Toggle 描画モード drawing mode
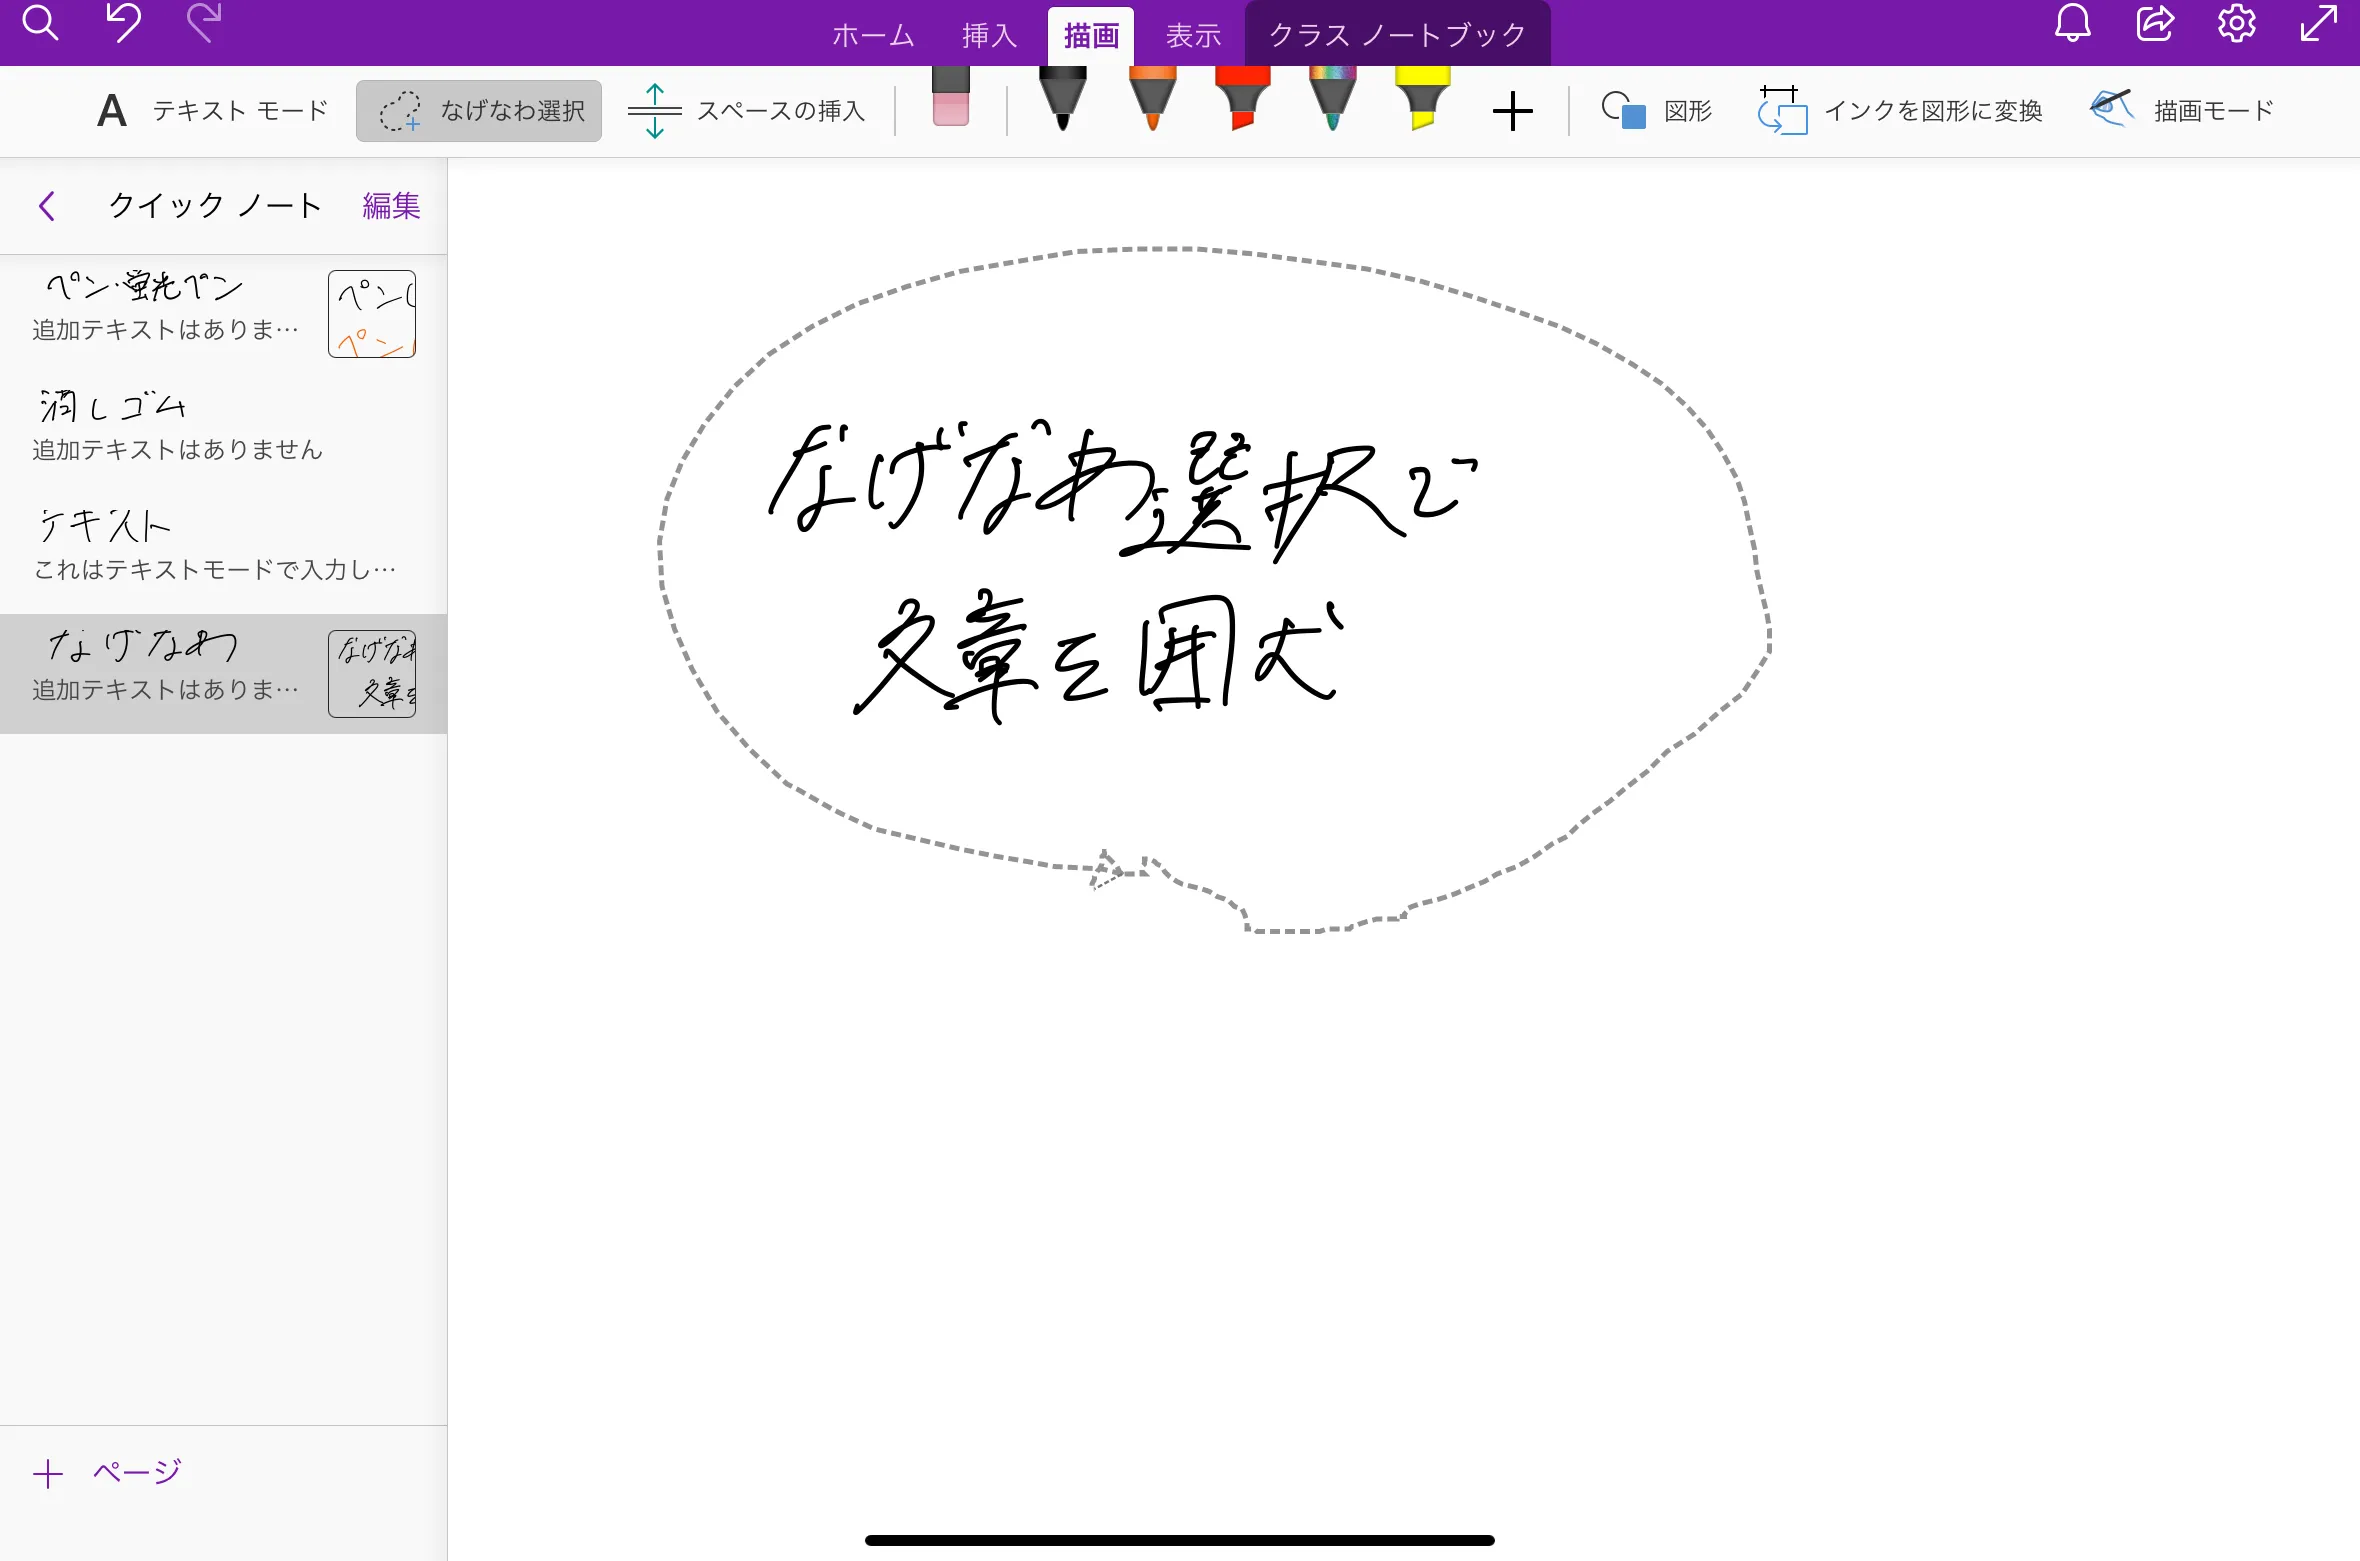The width and height of the screenshot is (2360, 1561). (2181, 110)
